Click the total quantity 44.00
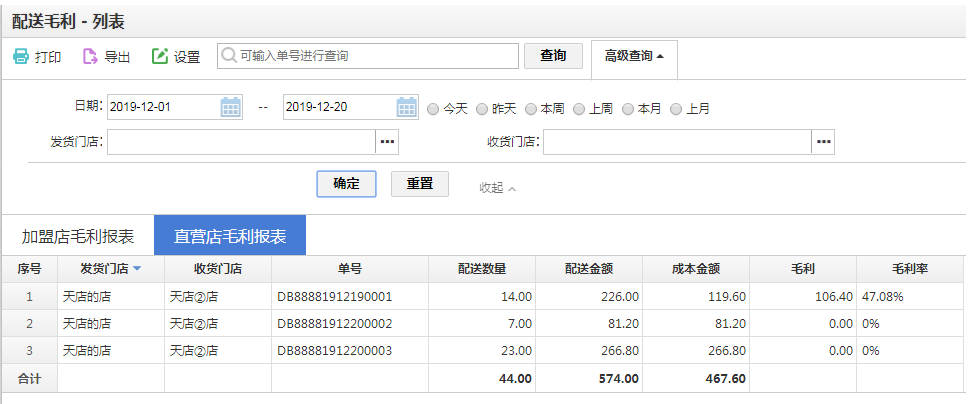This screenshot has width=975, height=404. 515,379
